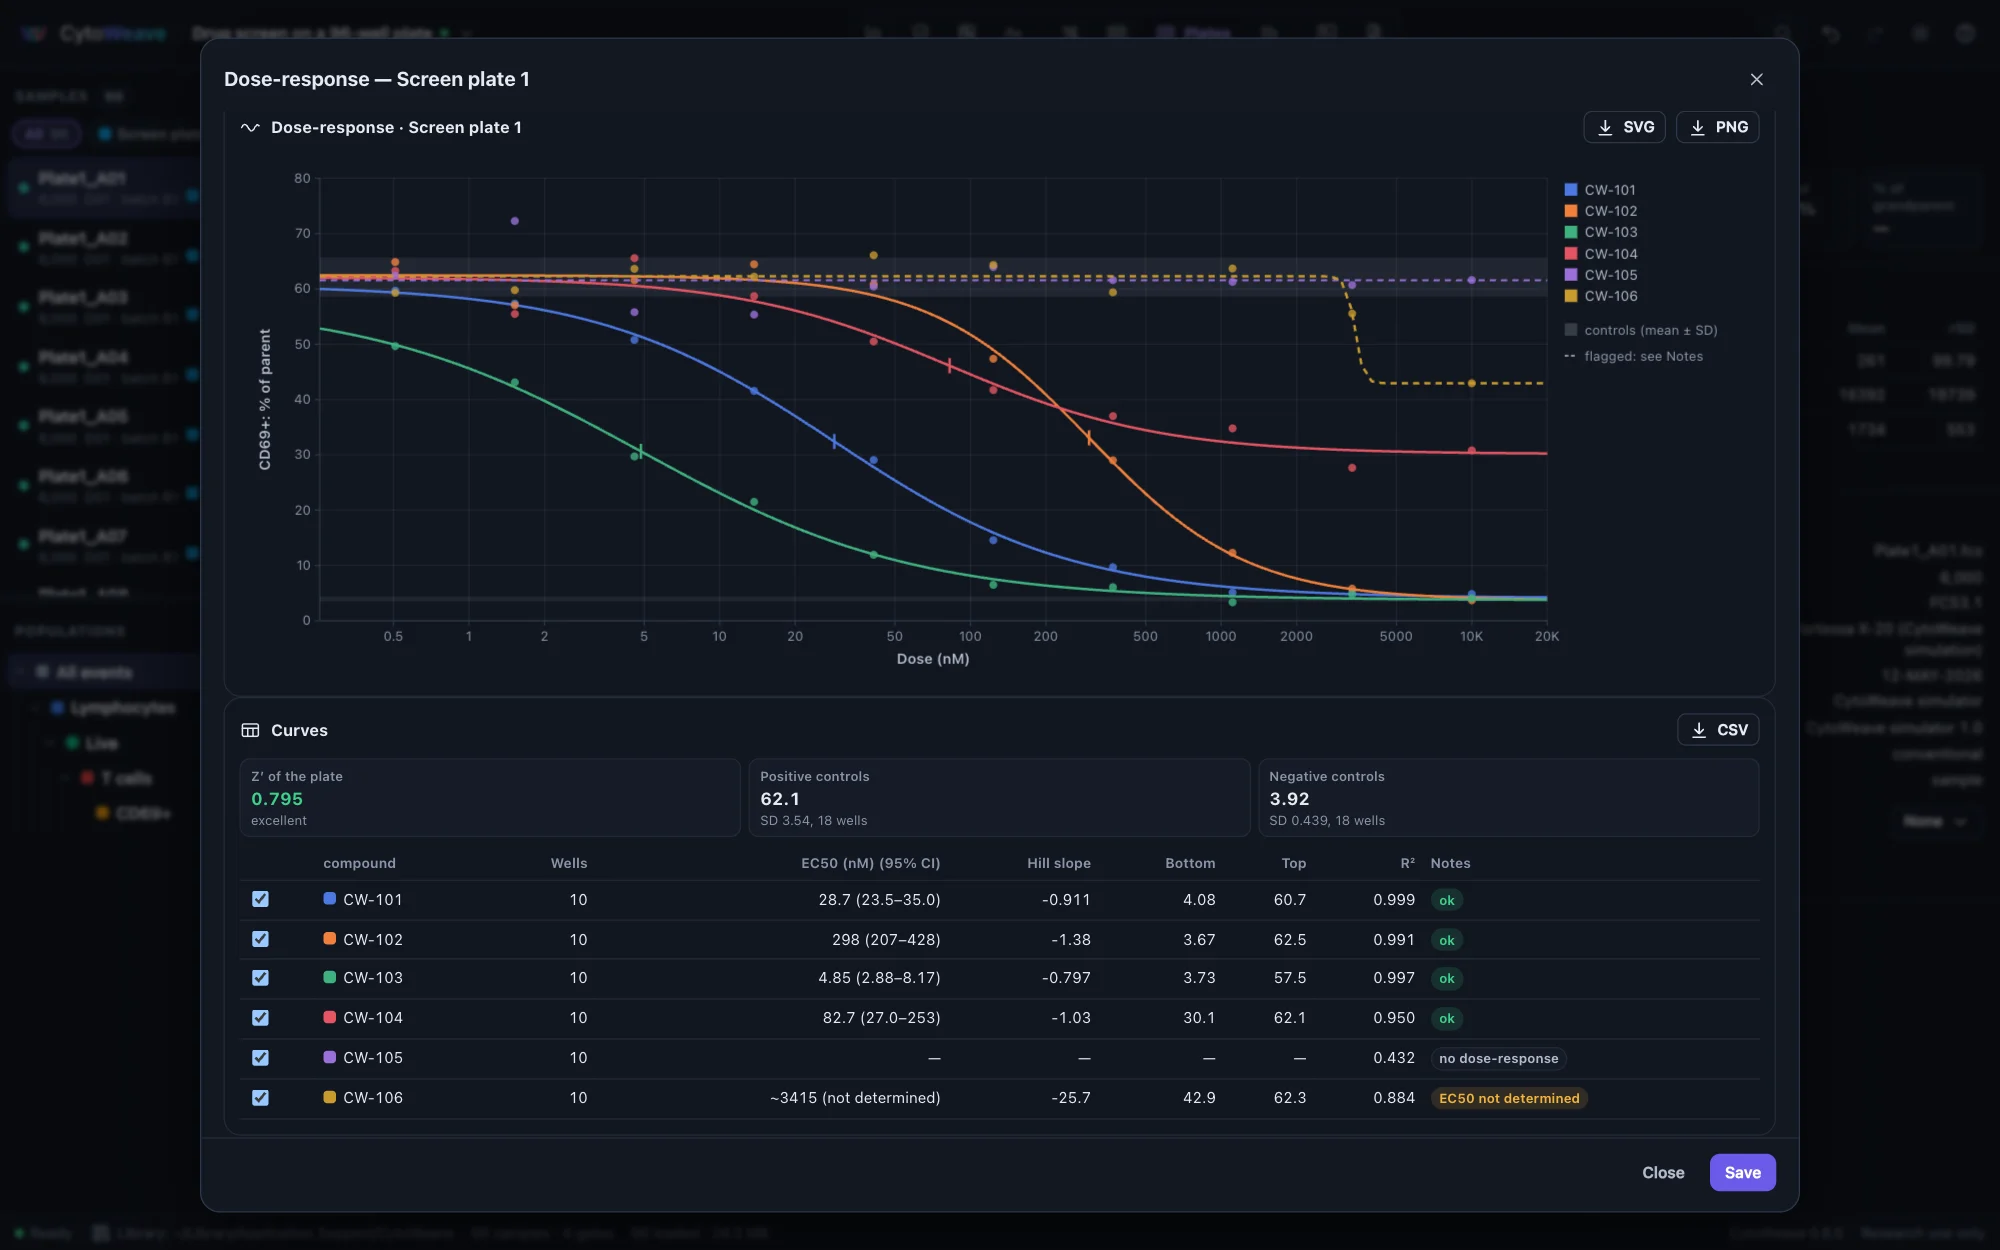Click the Hill slope column header
Screen dimensions: 2000x1250
click(x=1058, y=863)
